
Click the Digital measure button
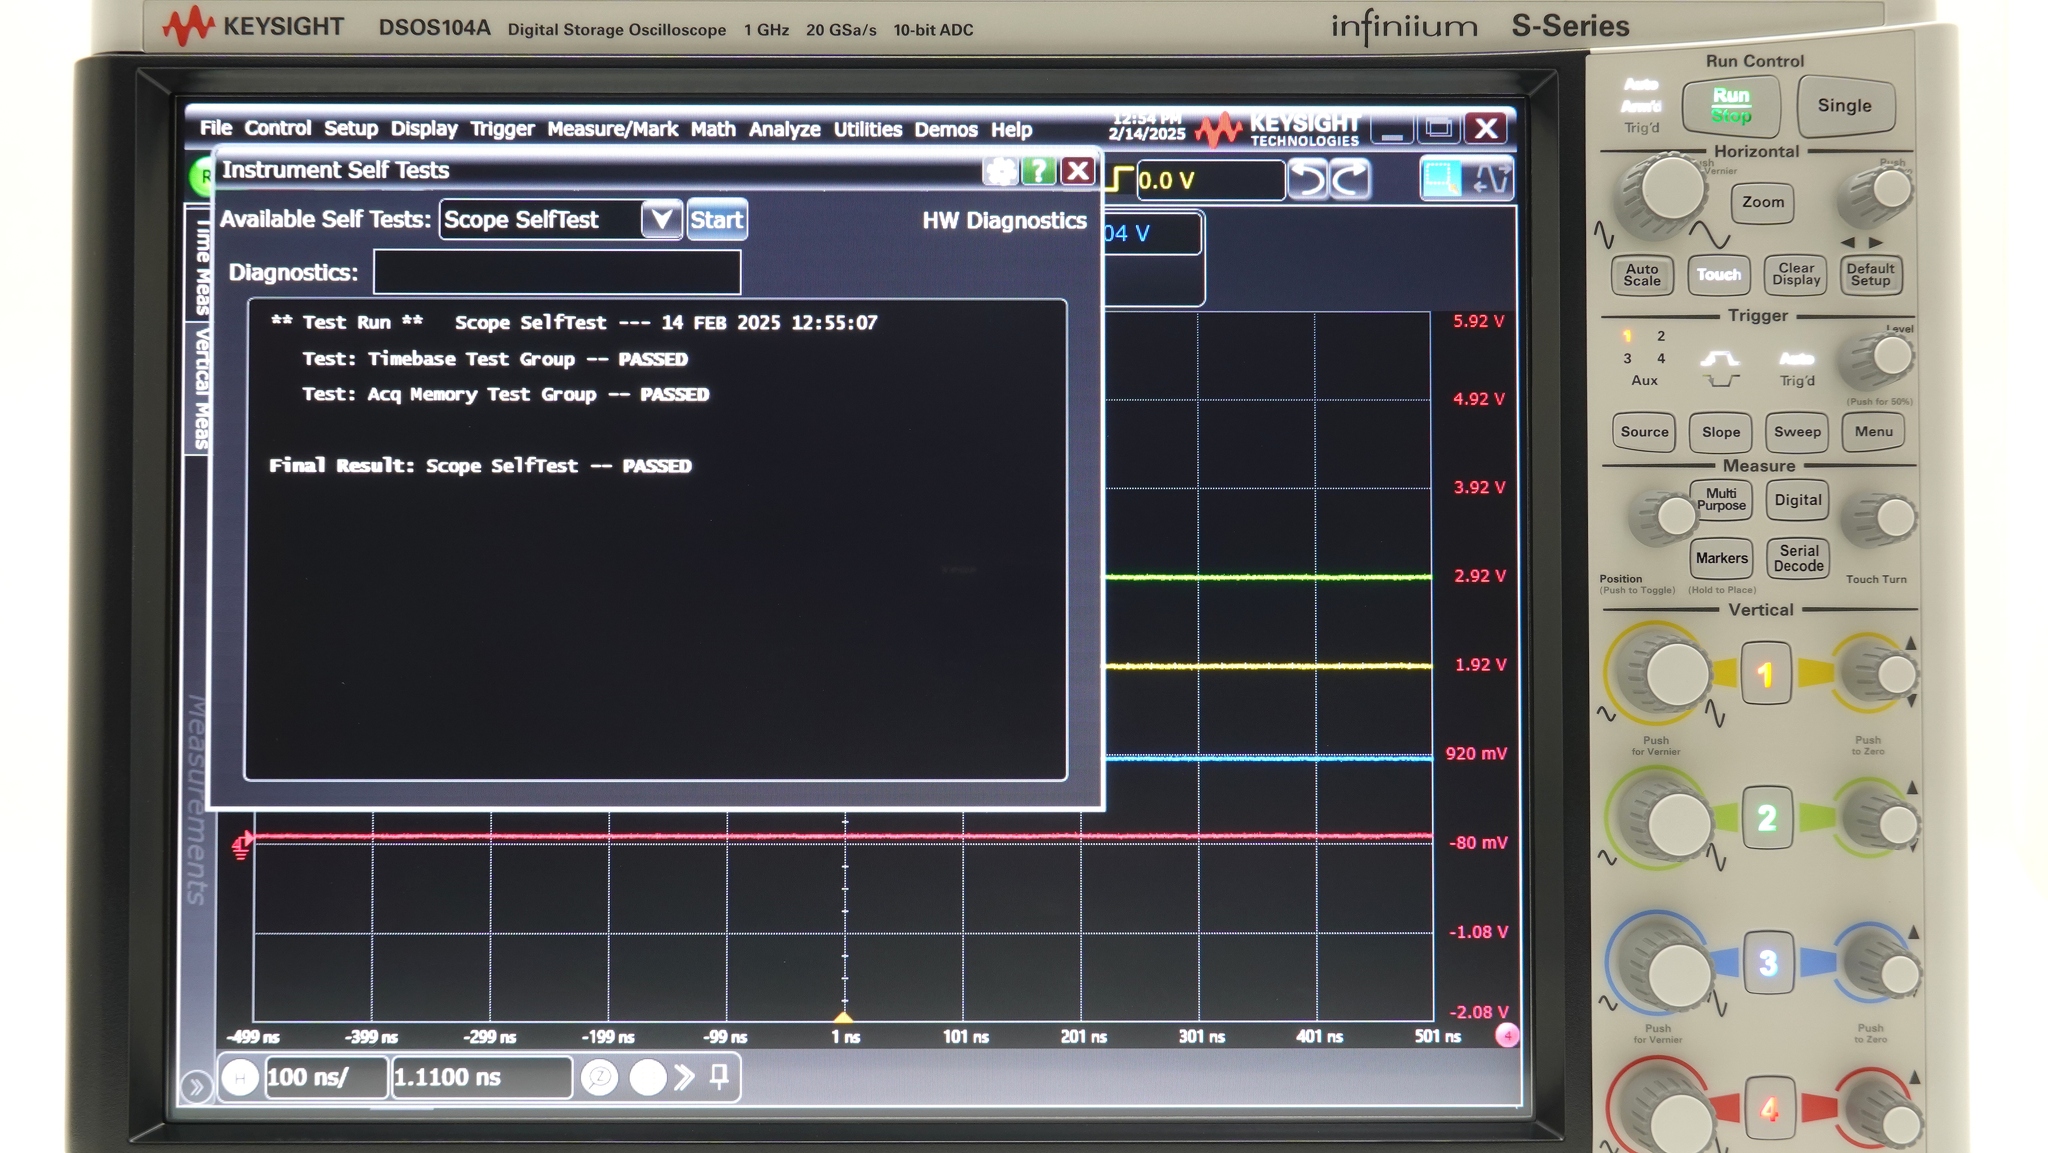pos(1797,500)
